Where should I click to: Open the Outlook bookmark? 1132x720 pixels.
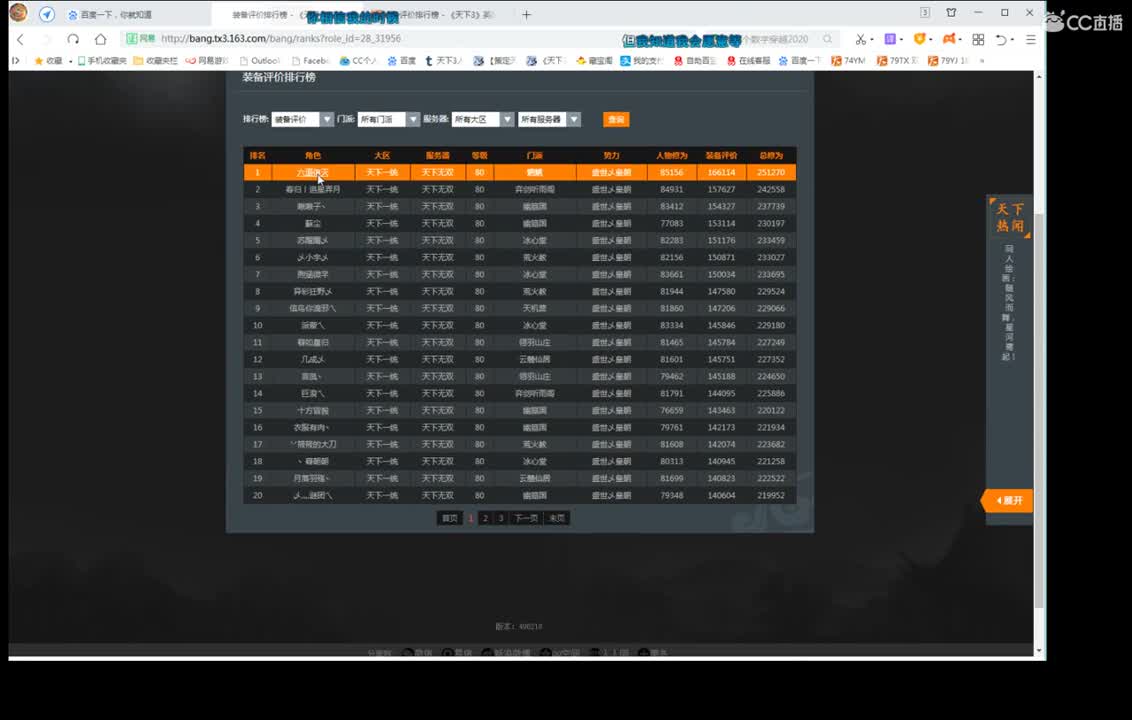pos(259,61)
